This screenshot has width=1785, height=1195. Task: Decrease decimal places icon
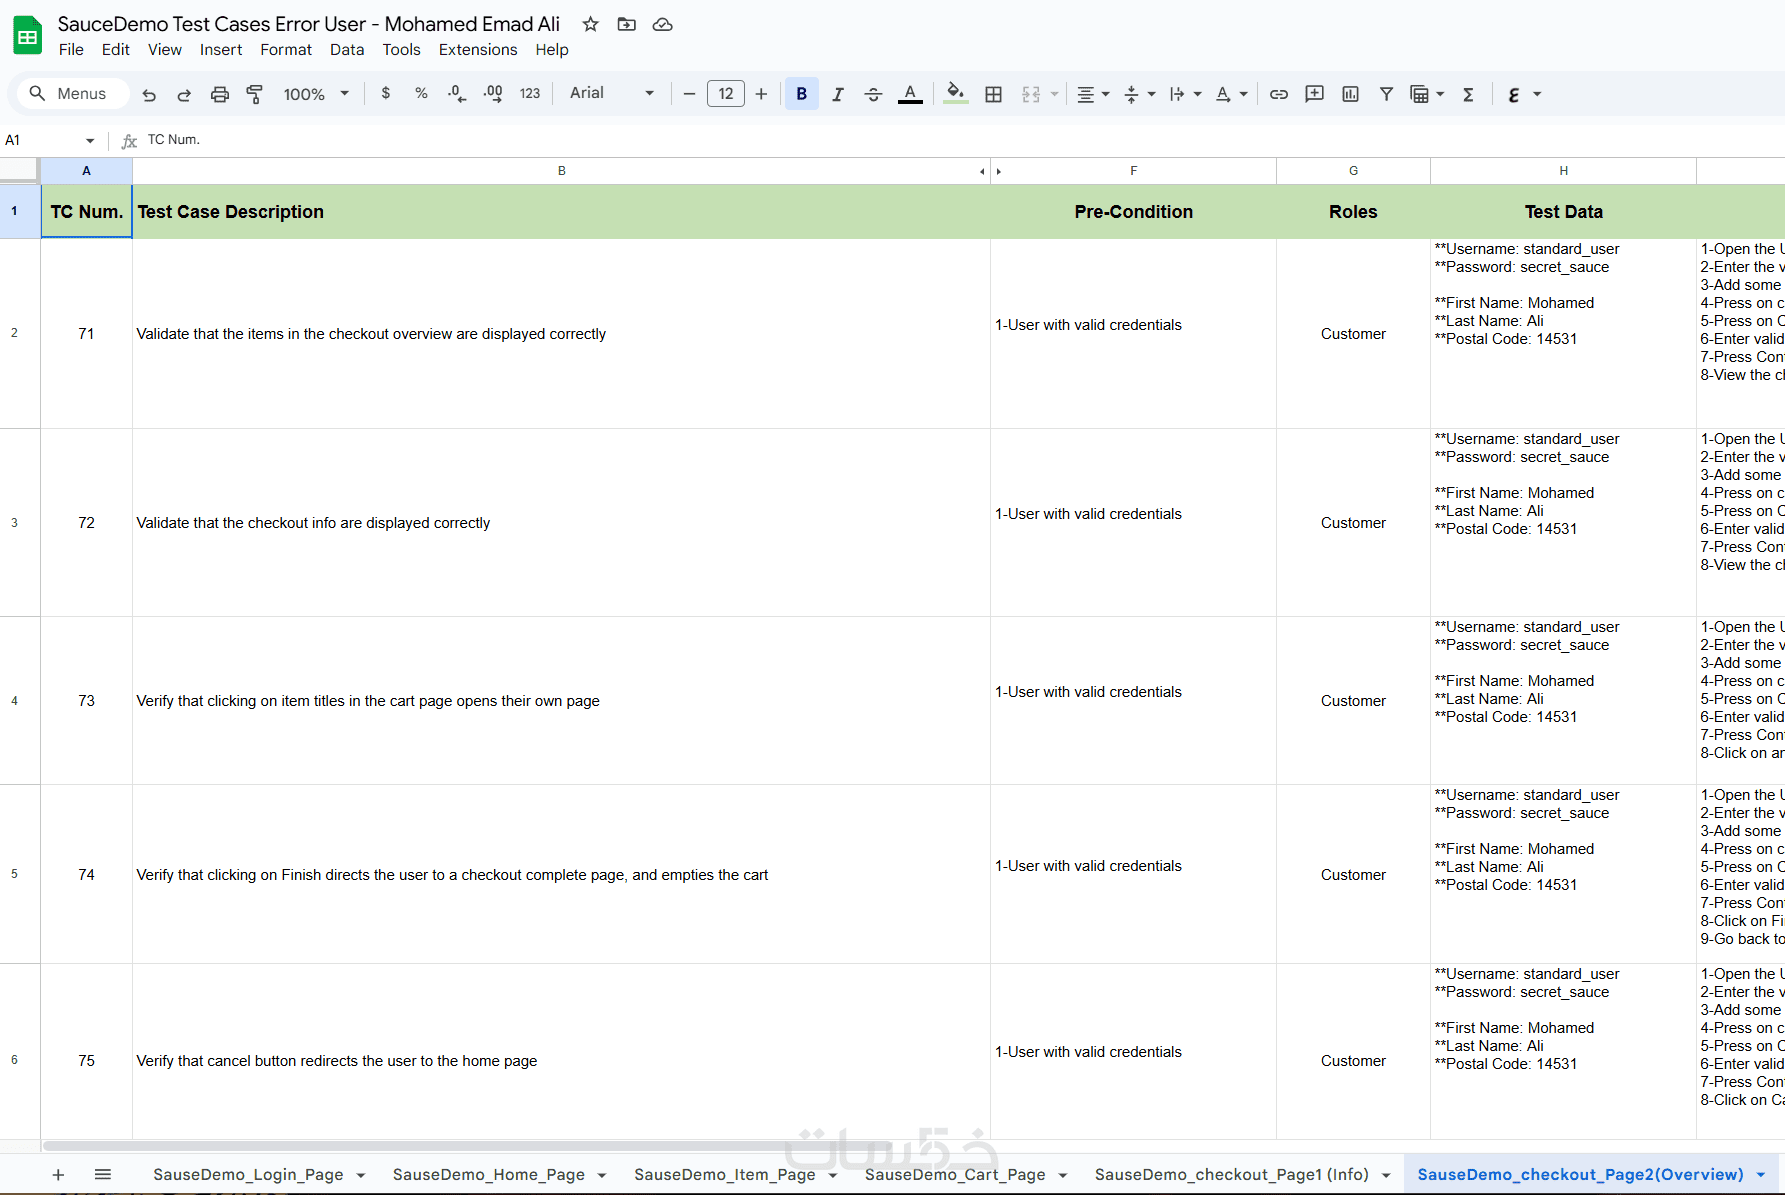click(457, 94)
